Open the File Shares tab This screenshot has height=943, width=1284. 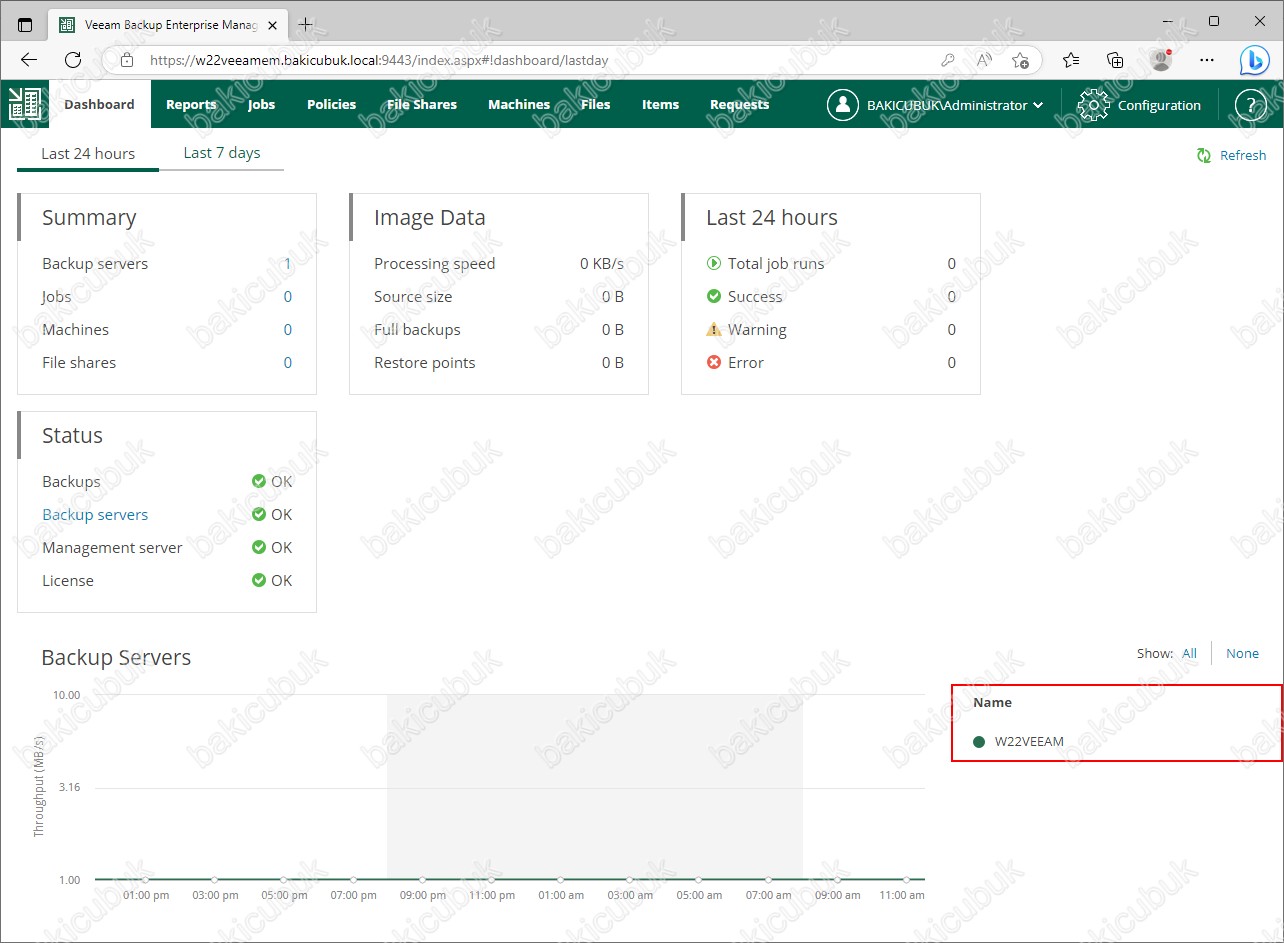click(422, 104)
